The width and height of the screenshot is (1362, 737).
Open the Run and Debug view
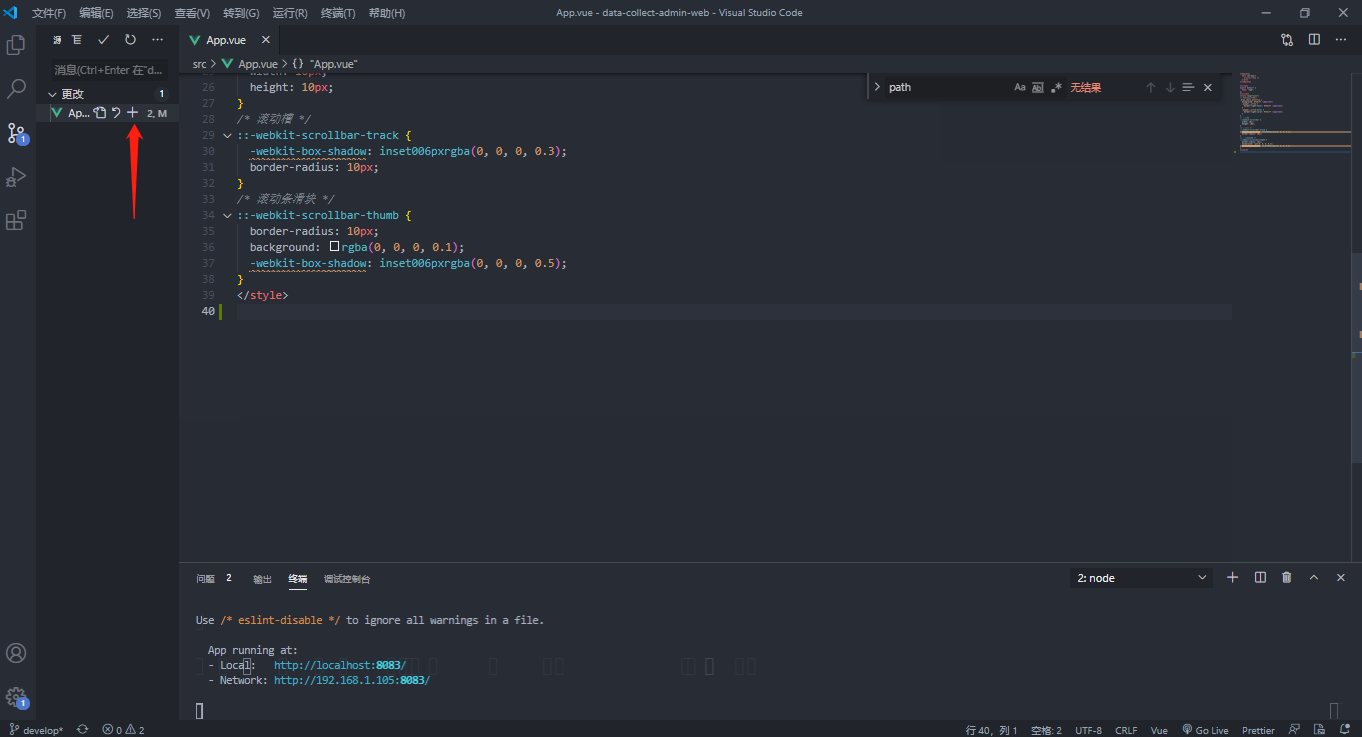tap(16, 177)
